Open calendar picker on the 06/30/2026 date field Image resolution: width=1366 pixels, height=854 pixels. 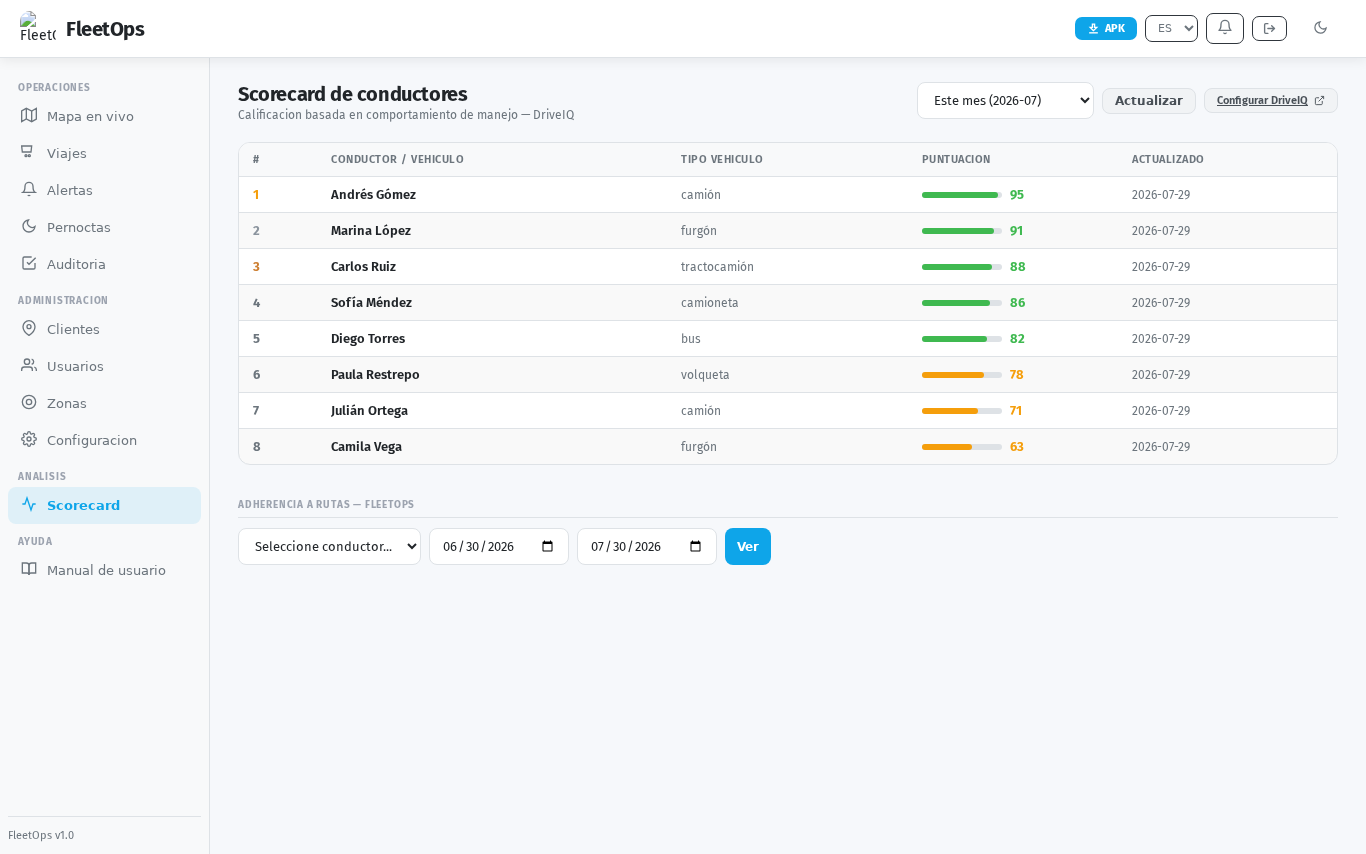547,546
